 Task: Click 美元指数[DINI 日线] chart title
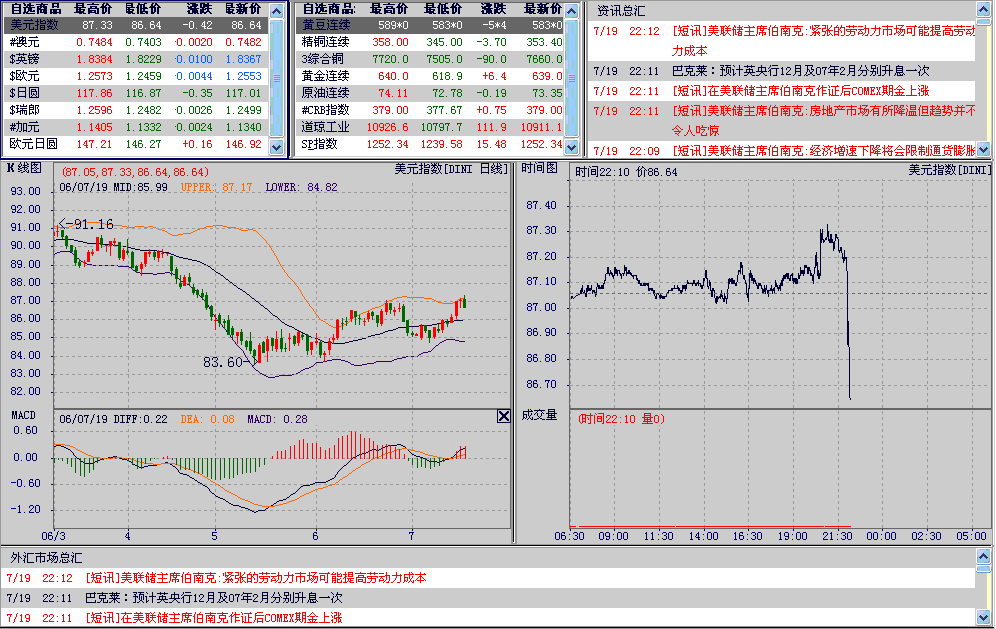point(451,169)
